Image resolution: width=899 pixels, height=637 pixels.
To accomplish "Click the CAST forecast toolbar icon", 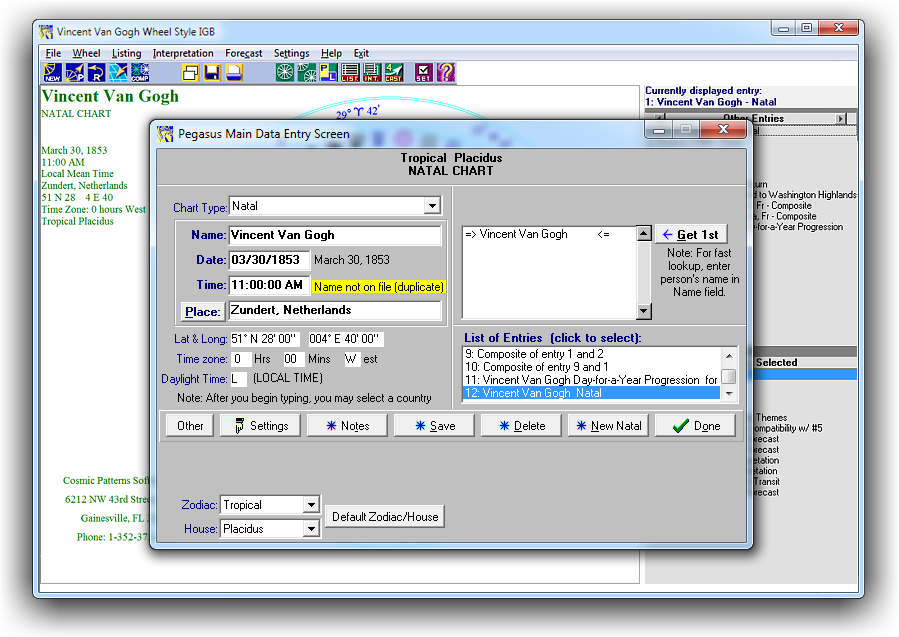I will [394, 73].
